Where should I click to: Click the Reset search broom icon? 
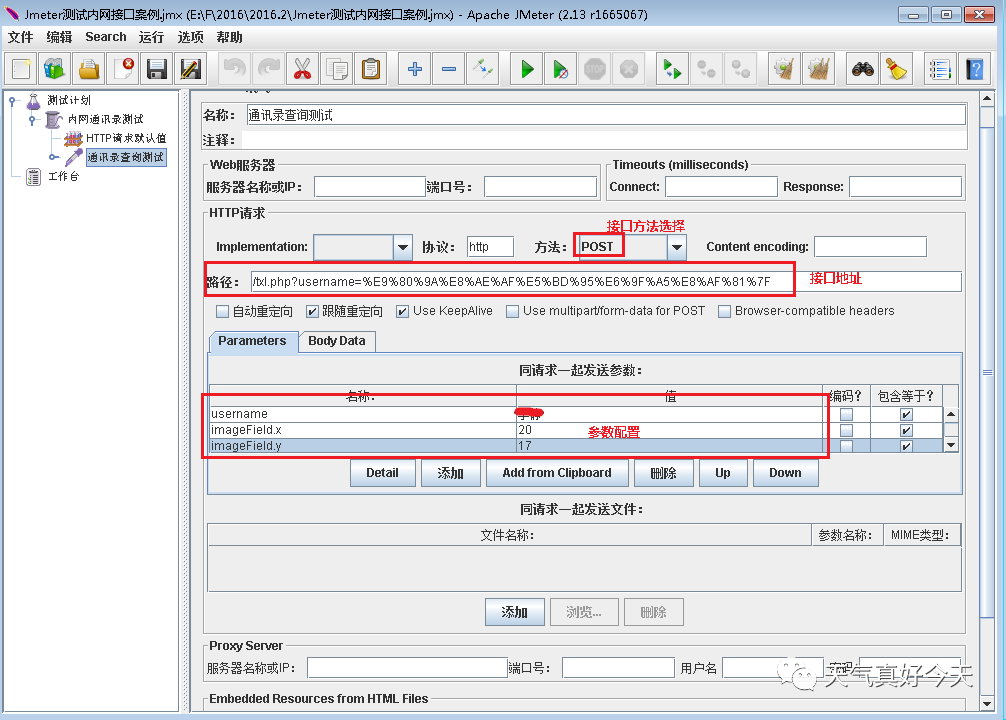click(x=896, y=69)
